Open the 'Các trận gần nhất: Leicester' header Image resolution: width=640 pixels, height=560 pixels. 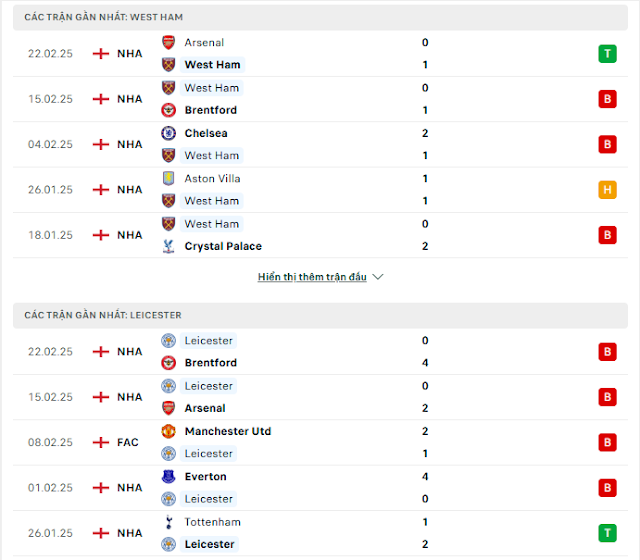[x=103, y=315]
